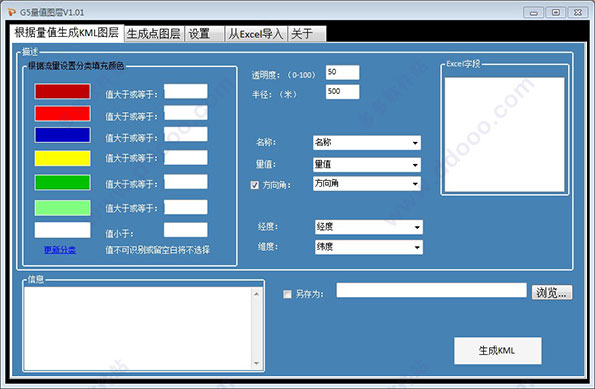Click the bright red color swatch
The width and height of the screenshot is (595, 389).
coord(63,113)
